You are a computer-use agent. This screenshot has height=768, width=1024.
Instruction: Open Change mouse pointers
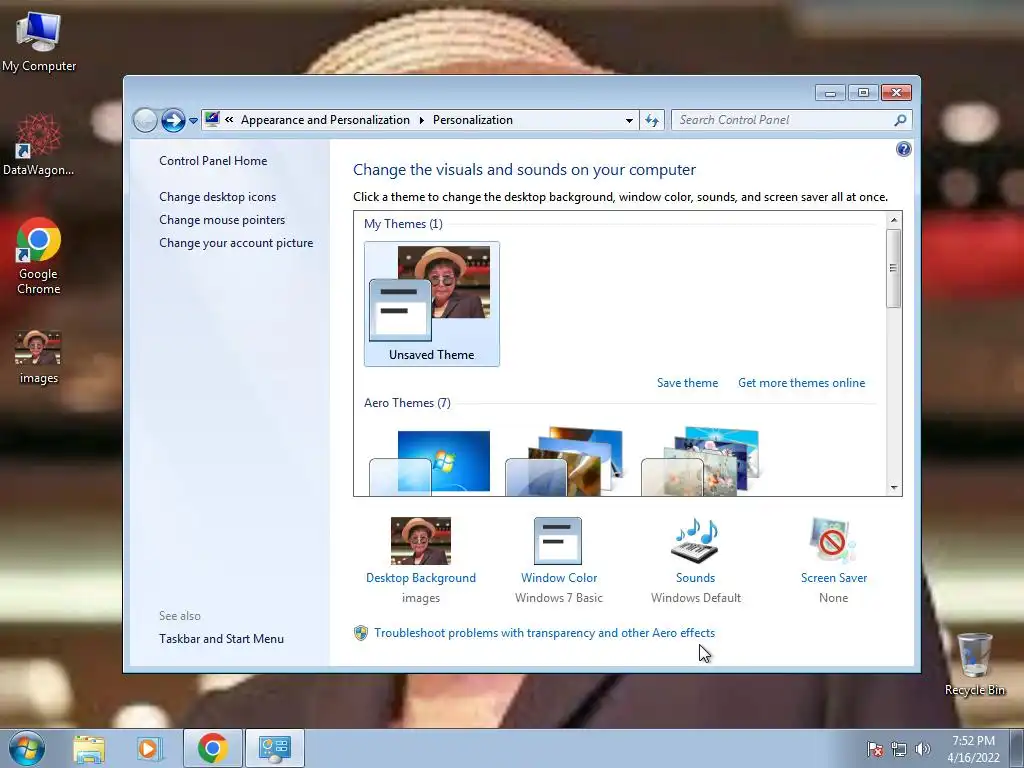(222, 219)
